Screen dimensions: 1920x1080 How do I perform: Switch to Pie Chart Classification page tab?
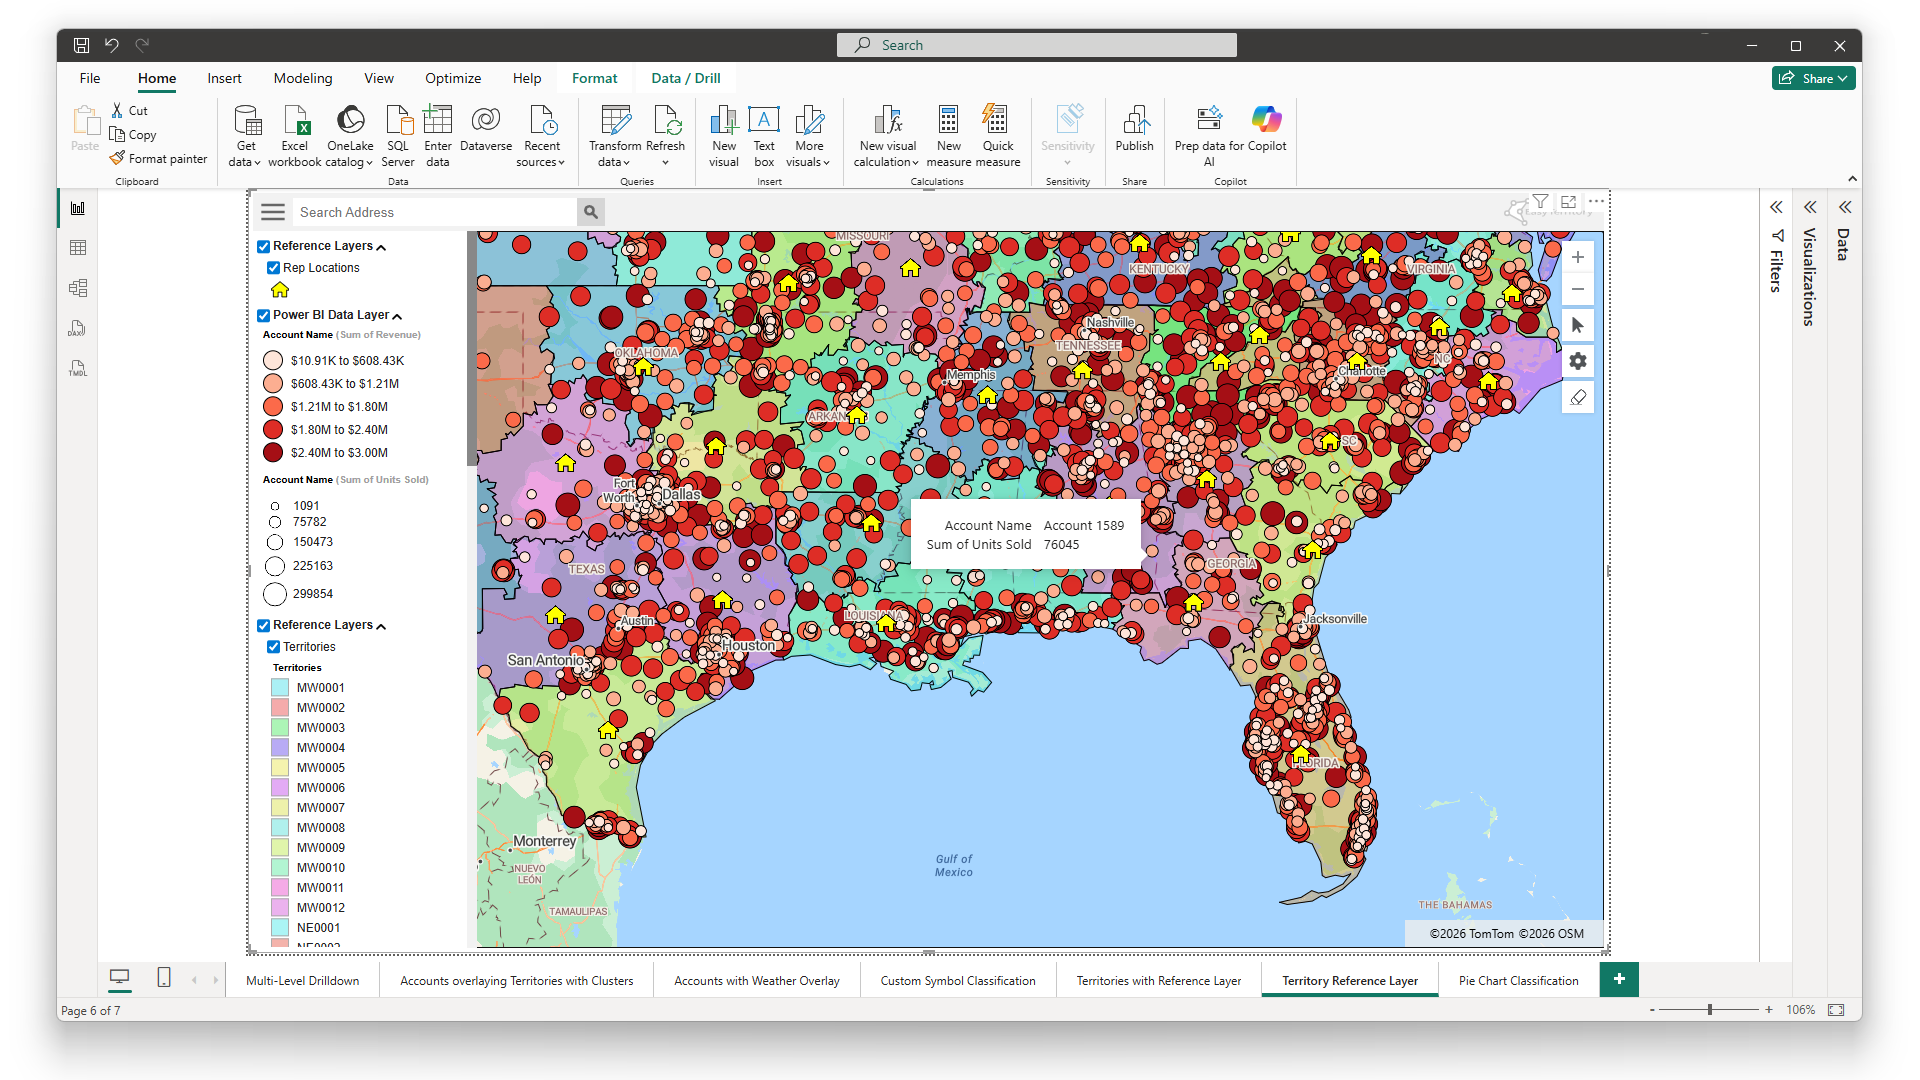click(1518, 981)
